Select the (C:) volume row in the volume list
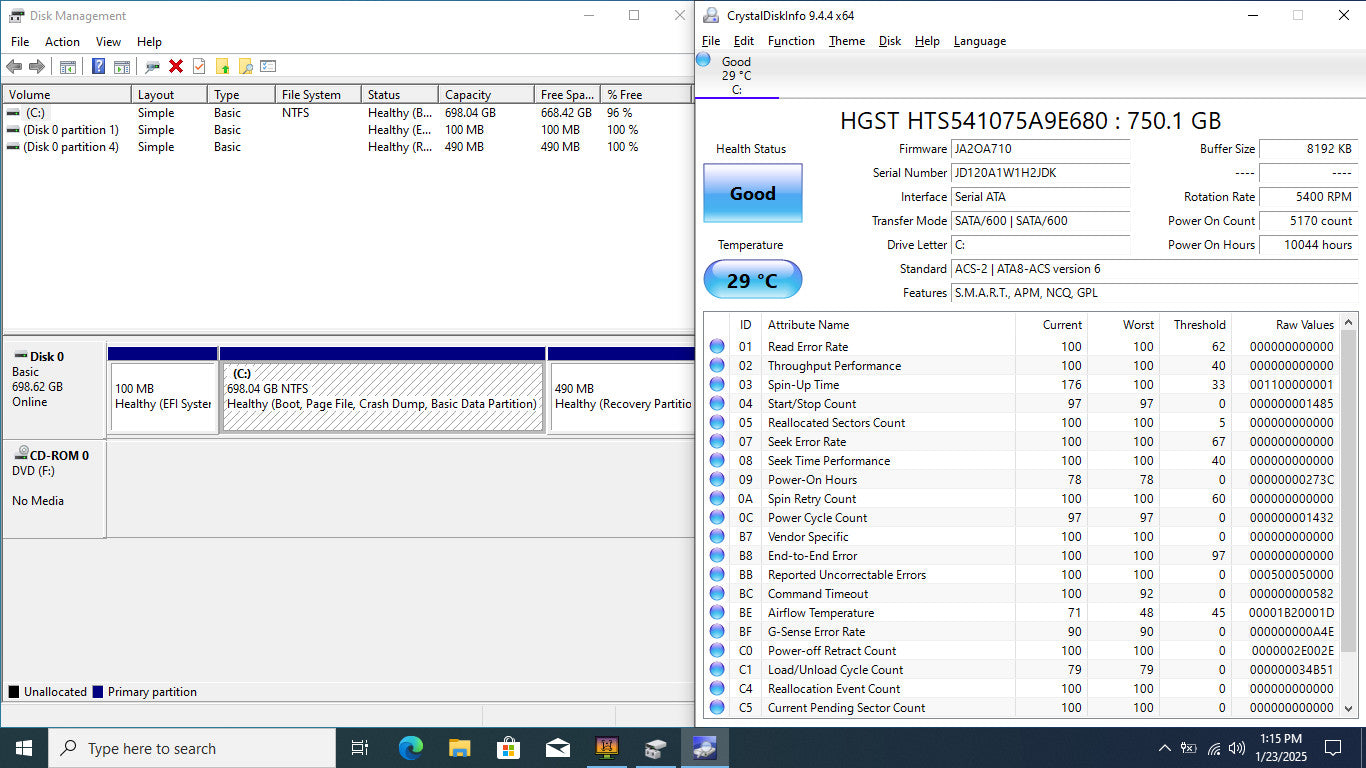Viewport: 1366px width, 768px height. (347, 113)
